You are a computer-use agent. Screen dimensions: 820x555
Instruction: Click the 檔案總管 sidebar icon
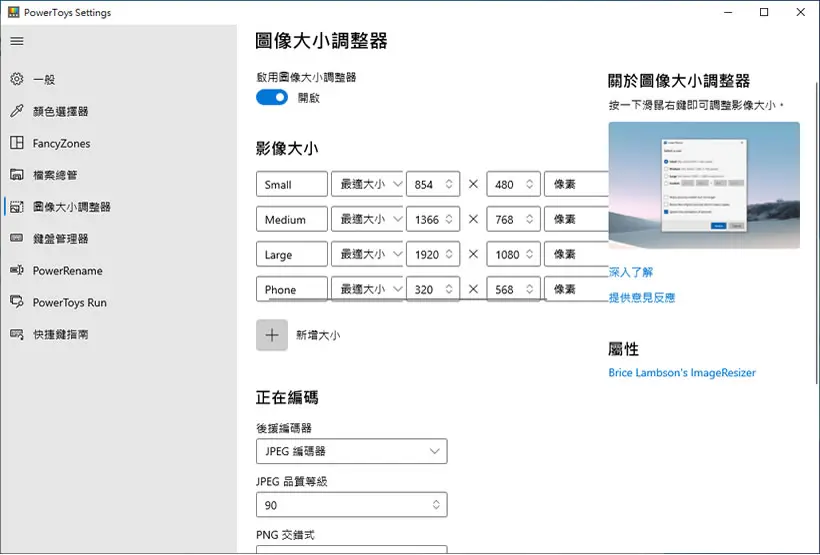[17, 175]
